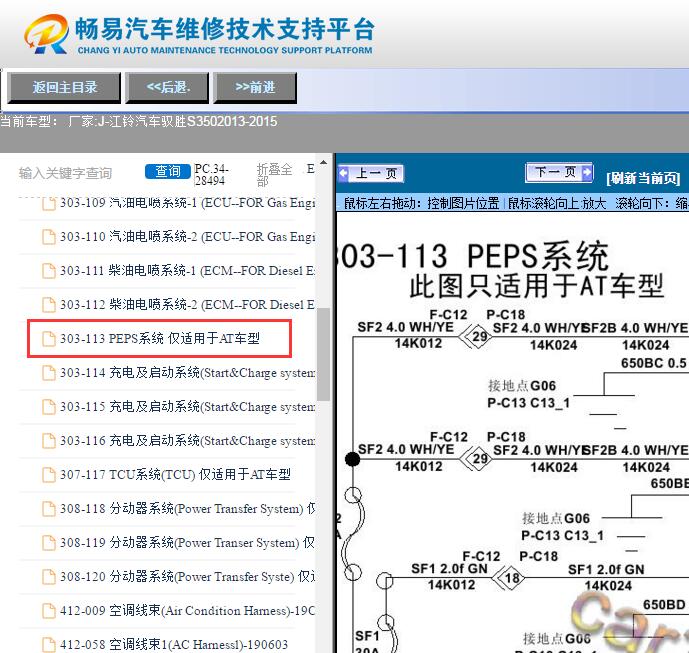Click document icon beside 303-114 entry

pyautogui.click(x=49, y=373)
